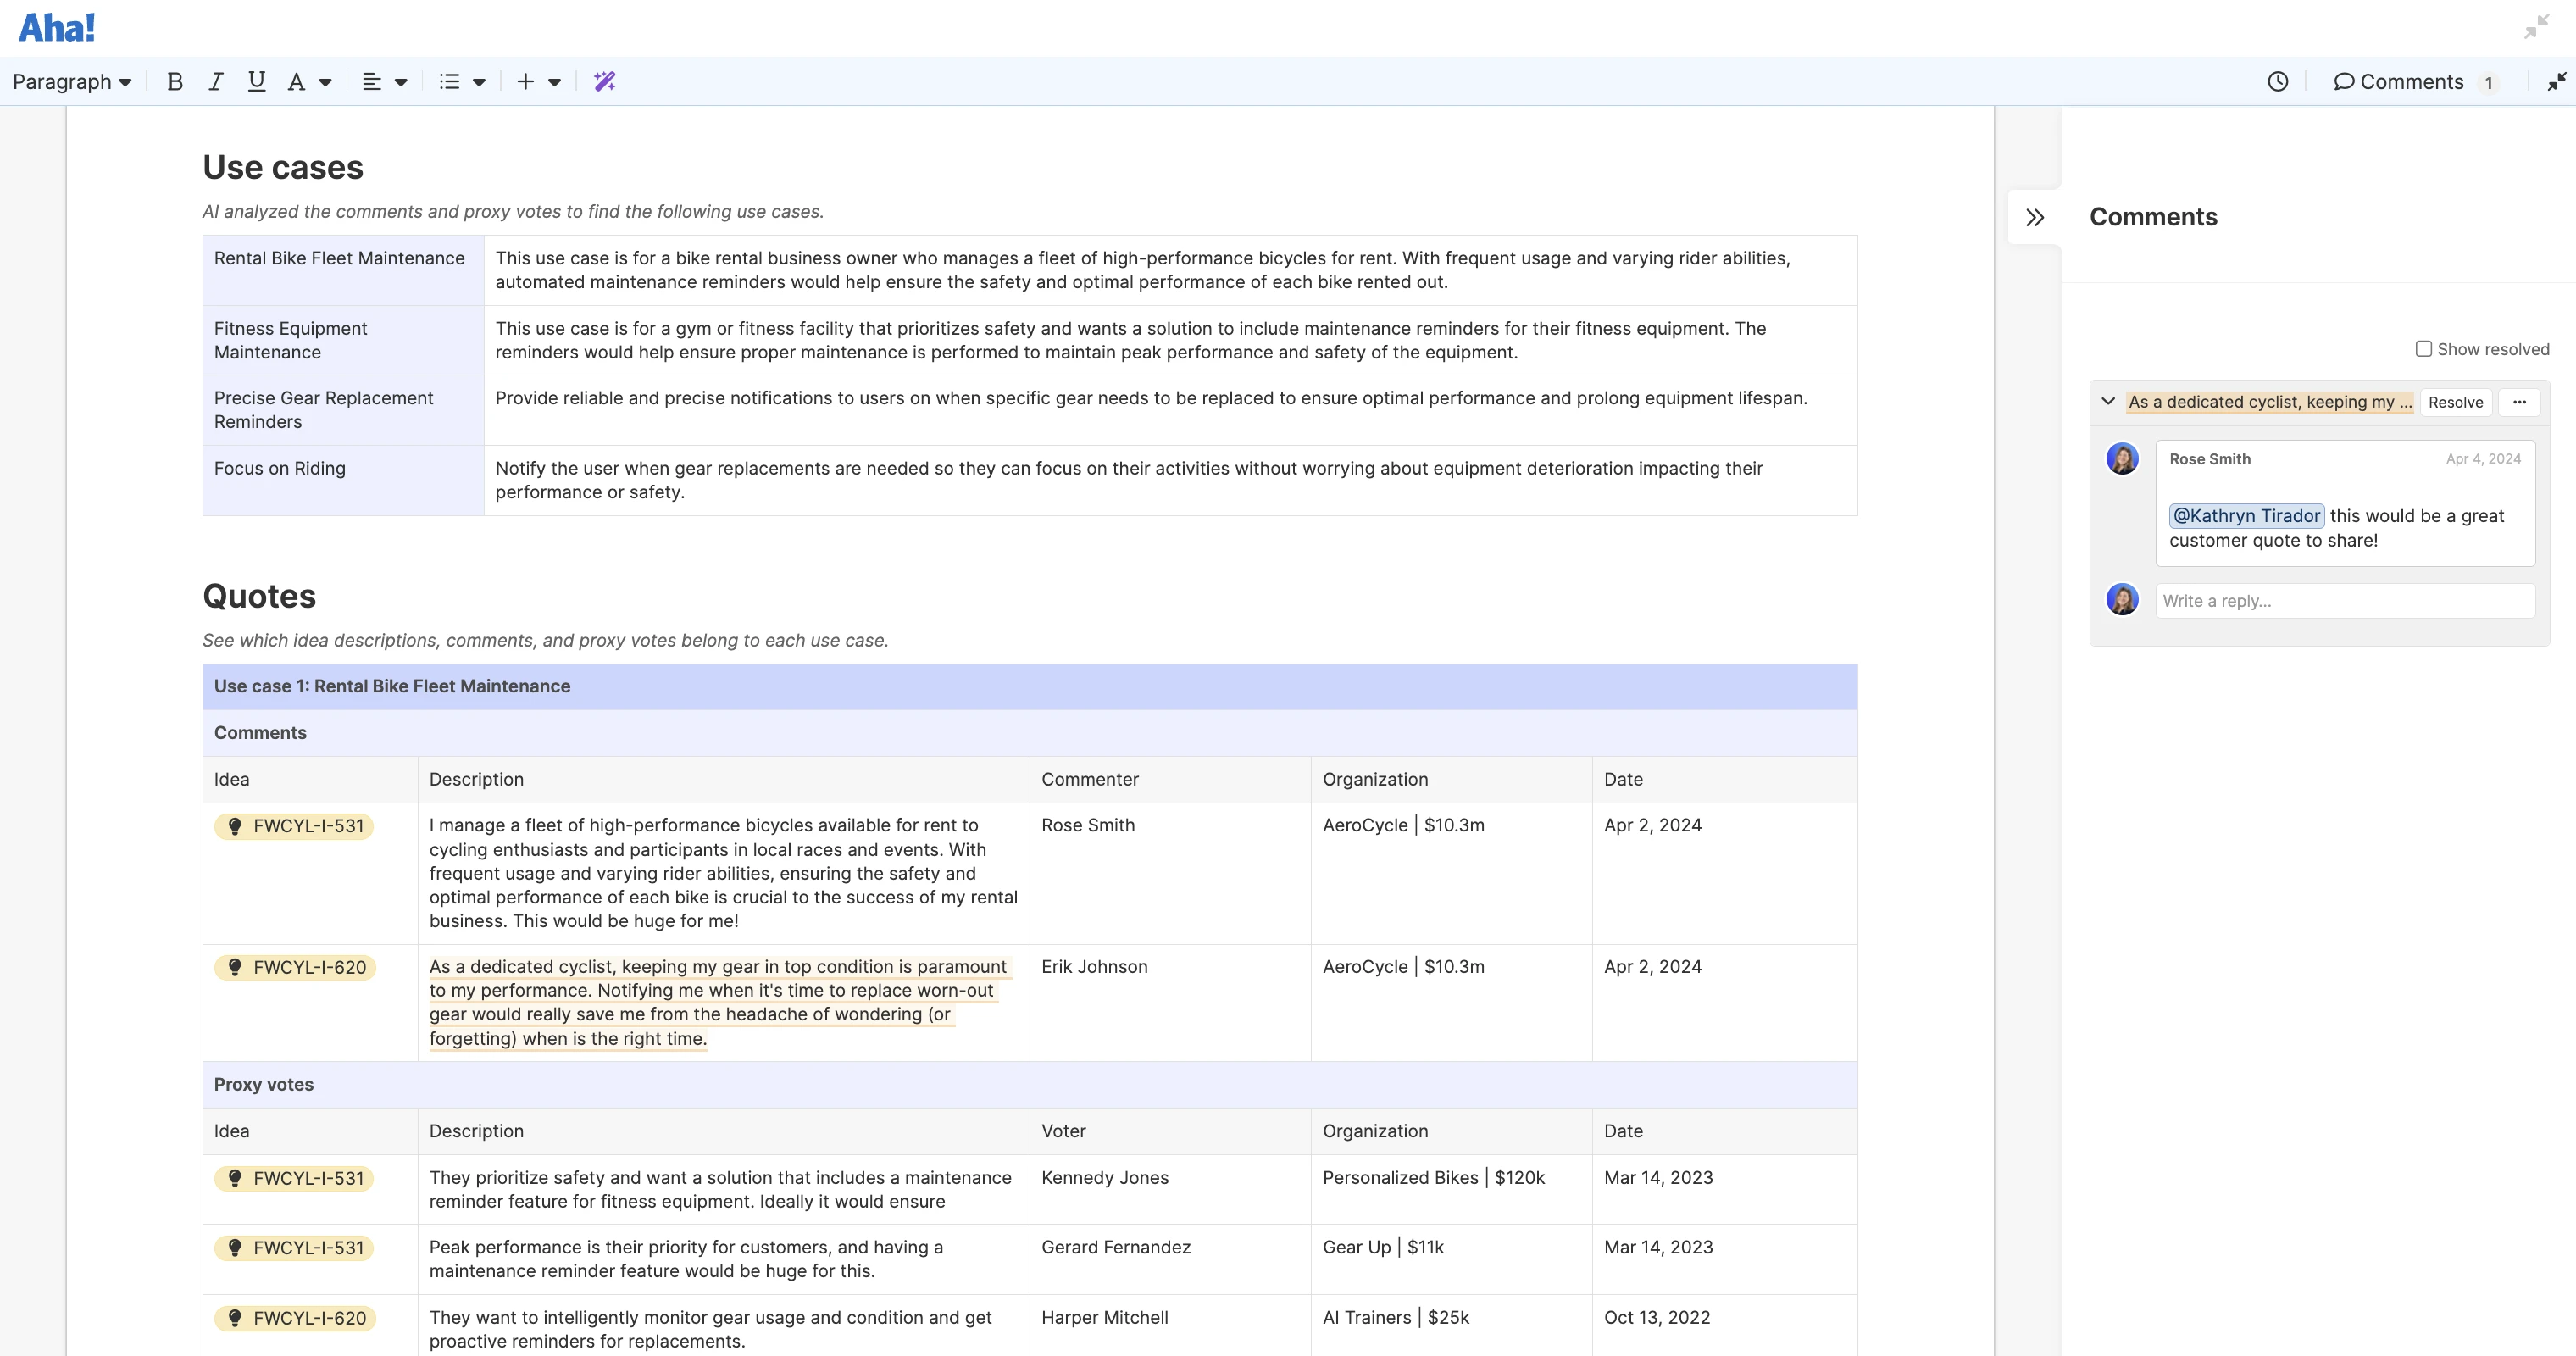Toggle the Comments panel button
This screenshot has width=2576, height=1356.
coord(2411,82)
